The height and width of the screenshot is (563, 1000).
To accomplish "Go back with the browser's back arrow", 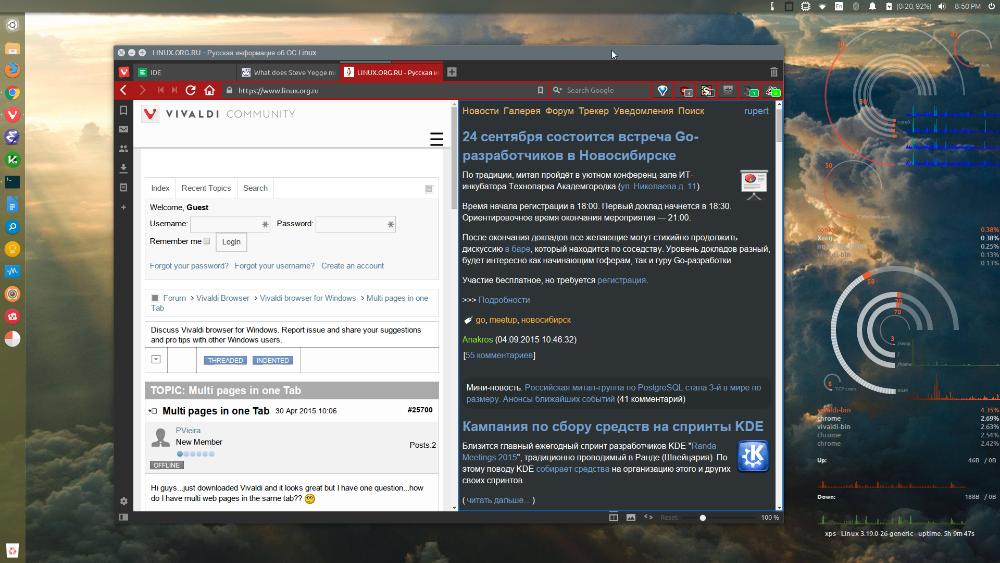I will pyautogui.click(x=124, y=91).
